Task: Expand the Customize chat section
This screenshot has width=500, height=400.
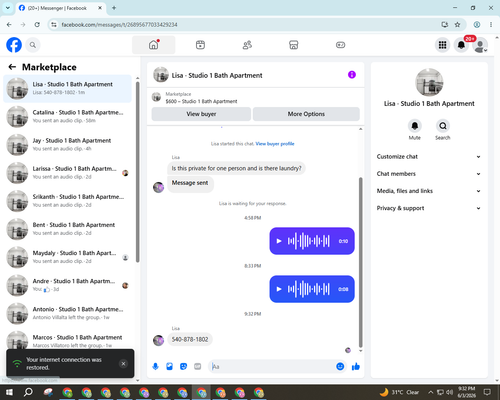Action: click(429, 157)
